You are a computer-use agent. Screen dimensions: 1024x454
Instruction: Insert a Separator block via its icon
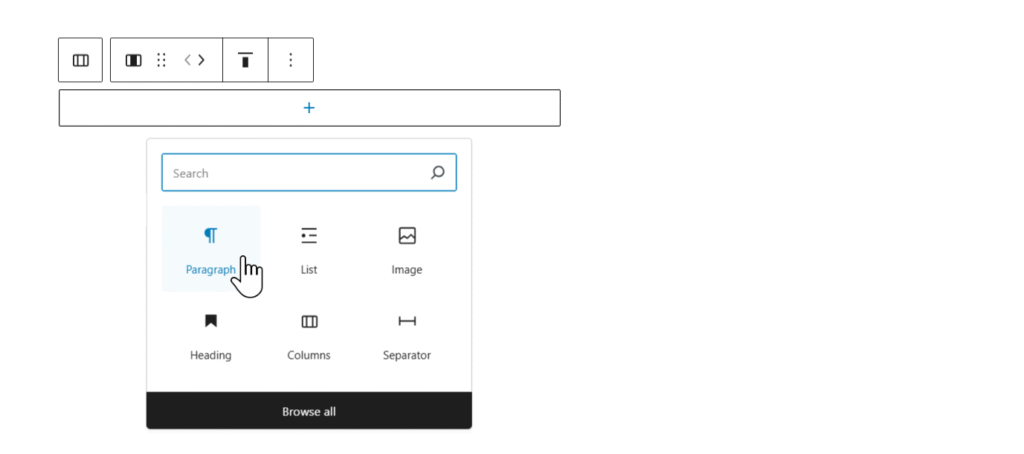pyautogui.click(x=407, y=321)
